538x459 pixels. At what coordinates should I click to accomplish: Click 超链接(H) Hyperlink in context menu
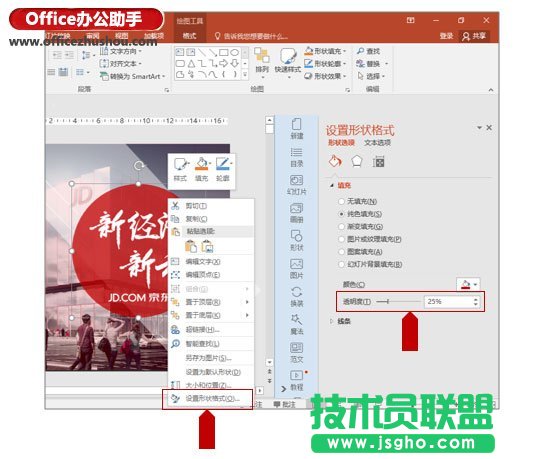(211, 330)
